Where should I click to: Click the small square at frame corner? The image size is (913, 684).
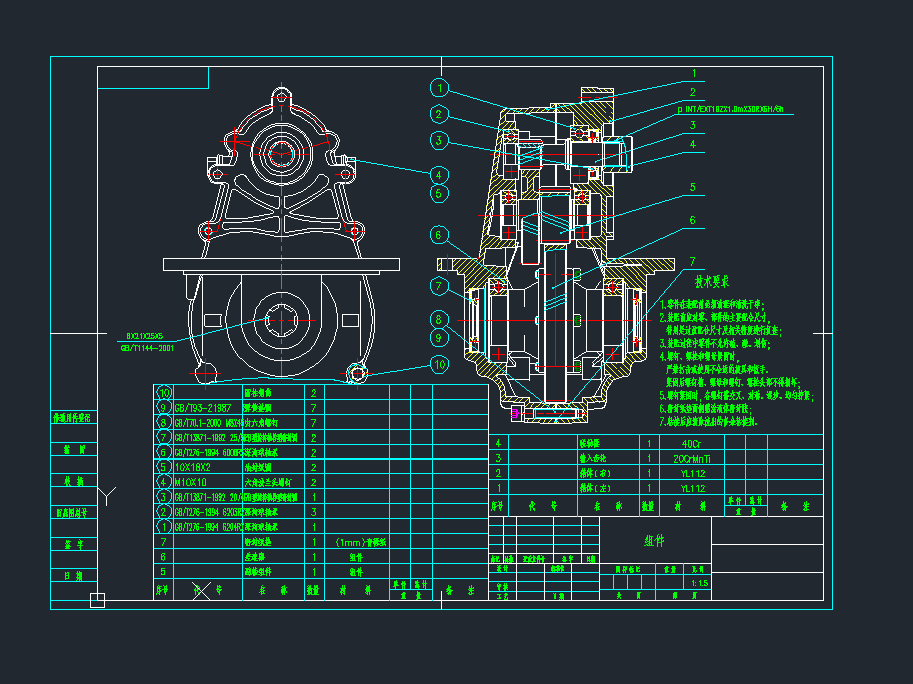tap(97, 600)
